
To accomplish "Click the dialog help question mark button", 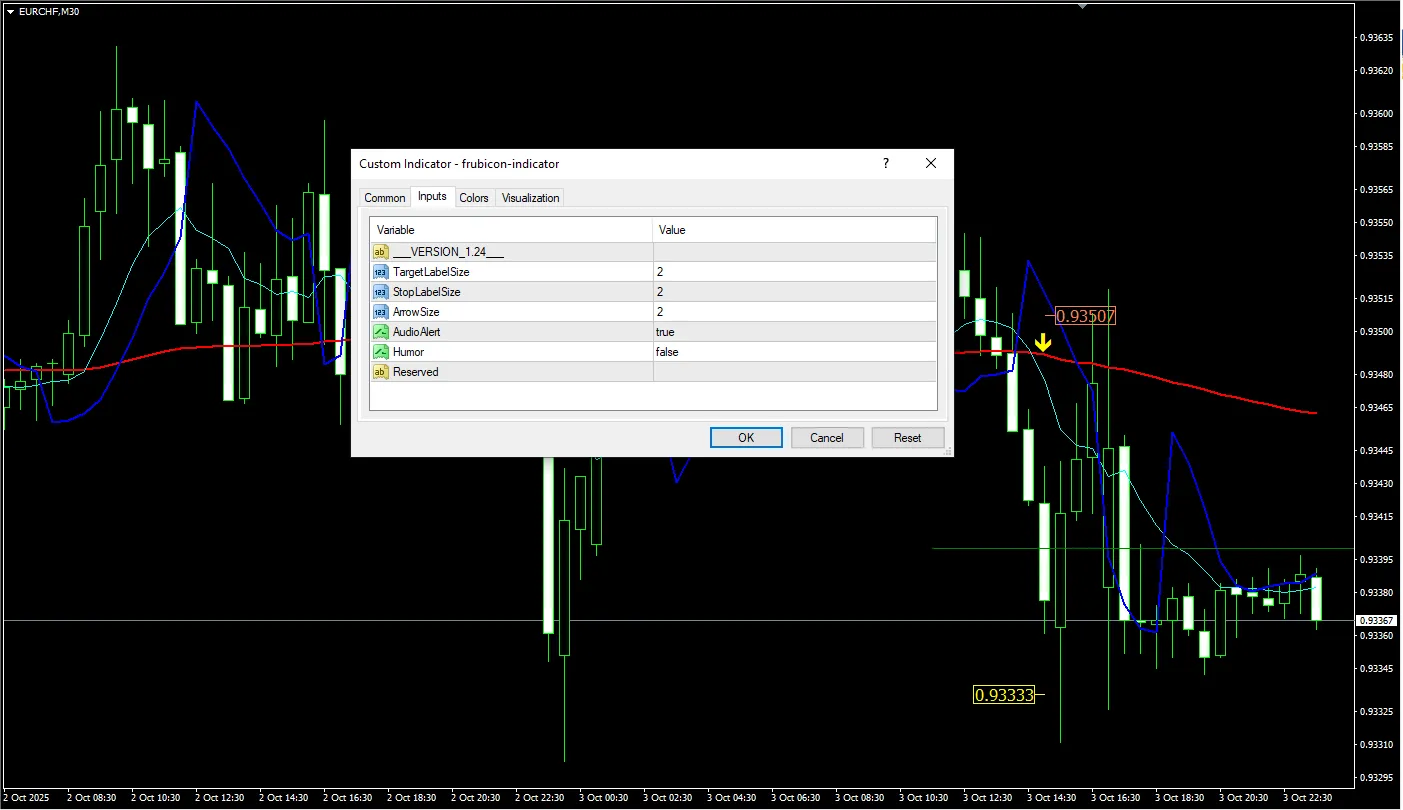I will point(885,163).
